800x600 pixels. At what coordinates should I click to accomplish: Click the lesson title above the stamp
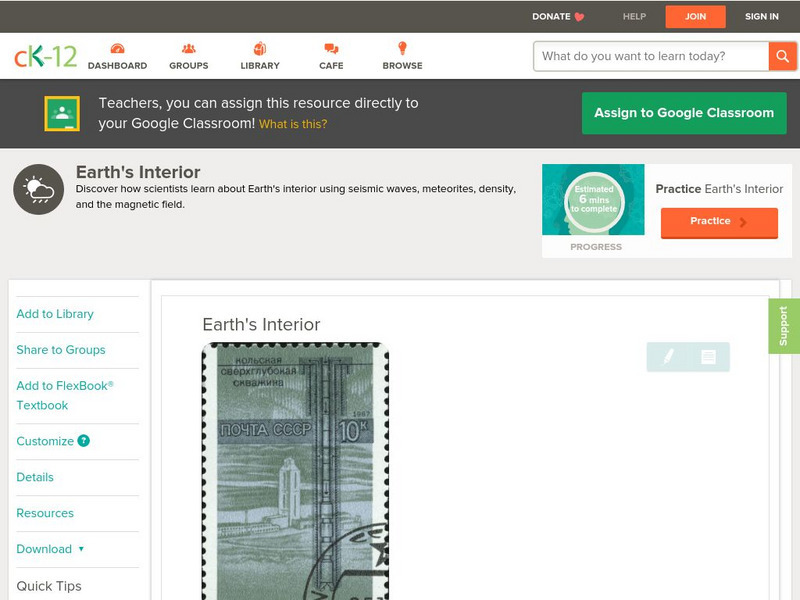tap(261, 324)
